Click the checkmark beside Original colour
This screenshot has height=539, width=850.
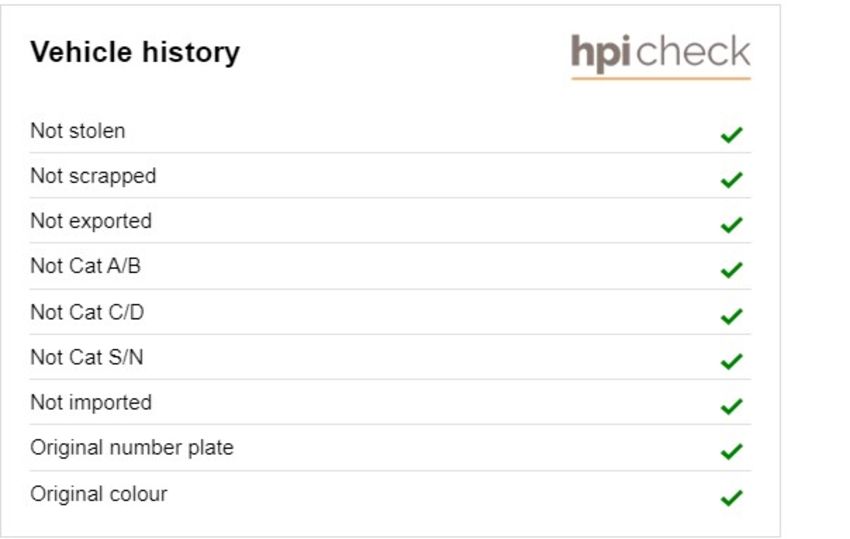pyautogui.click(x=731, y=497)
